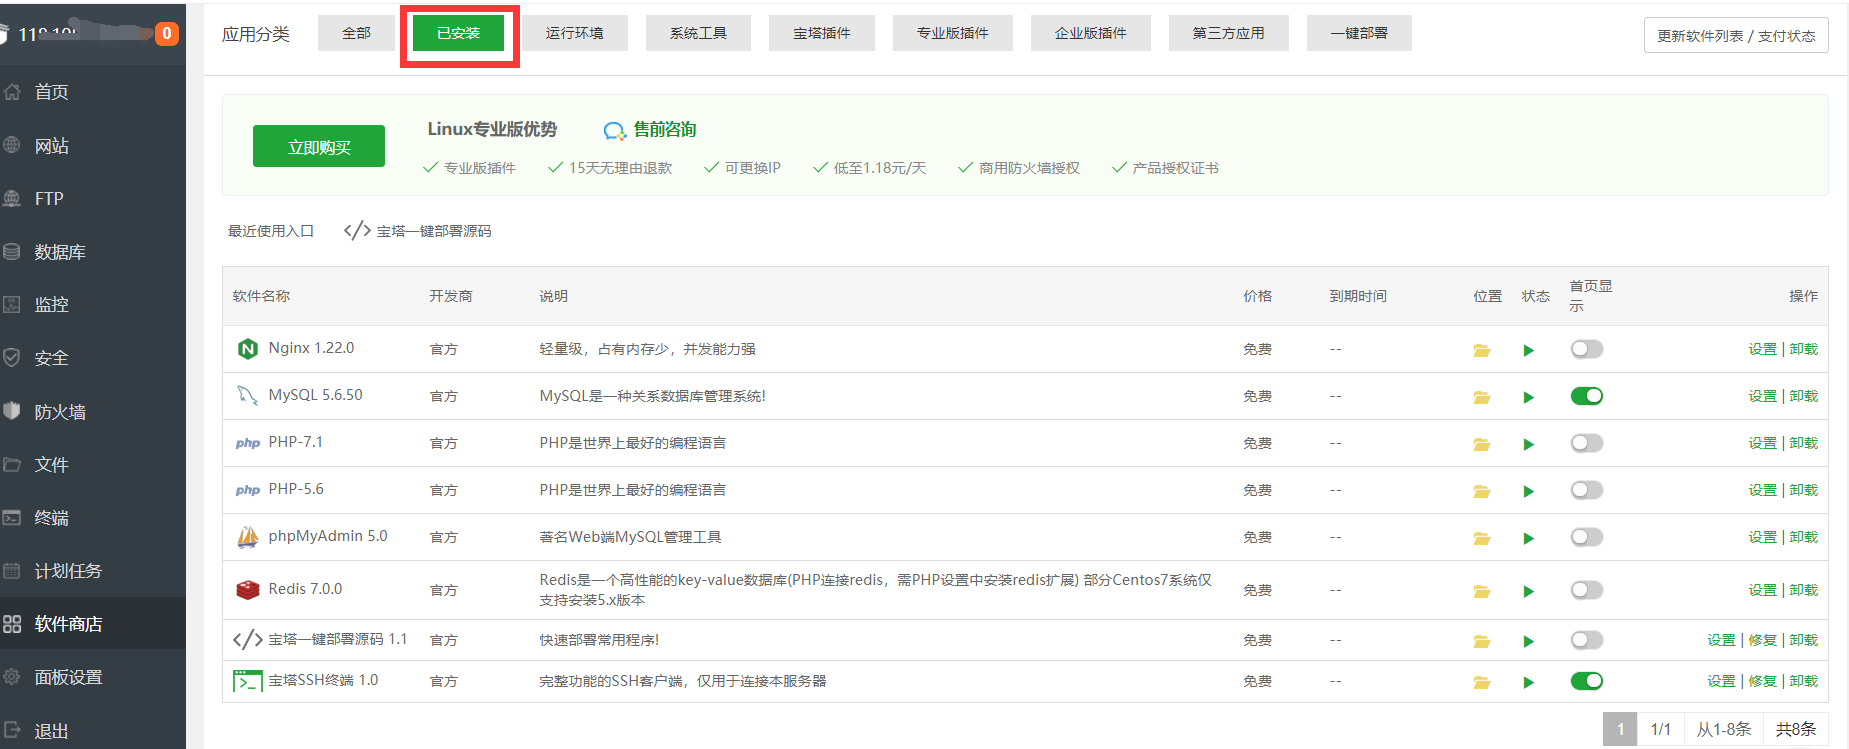Click 设置 for Redis 7.0.0
Screen dimensions: 1849x749
(x=1762, y=590)
